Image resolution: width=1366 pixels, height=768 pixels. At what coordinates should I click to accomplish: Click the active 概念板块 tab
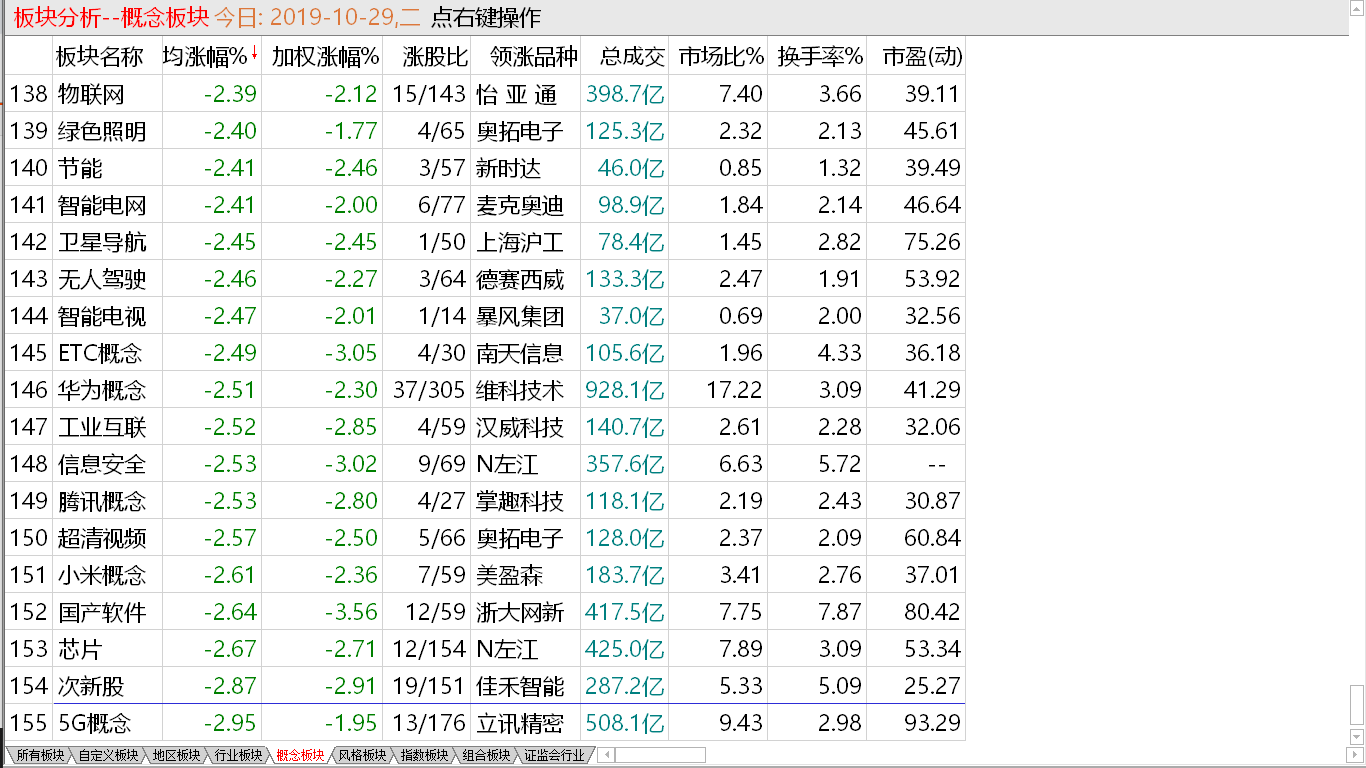300,755
